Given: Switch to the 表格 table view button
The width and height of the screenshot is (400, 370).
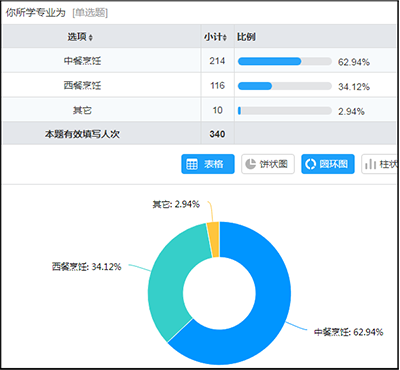Looking at the screenshot, I should tap(208, 164).
